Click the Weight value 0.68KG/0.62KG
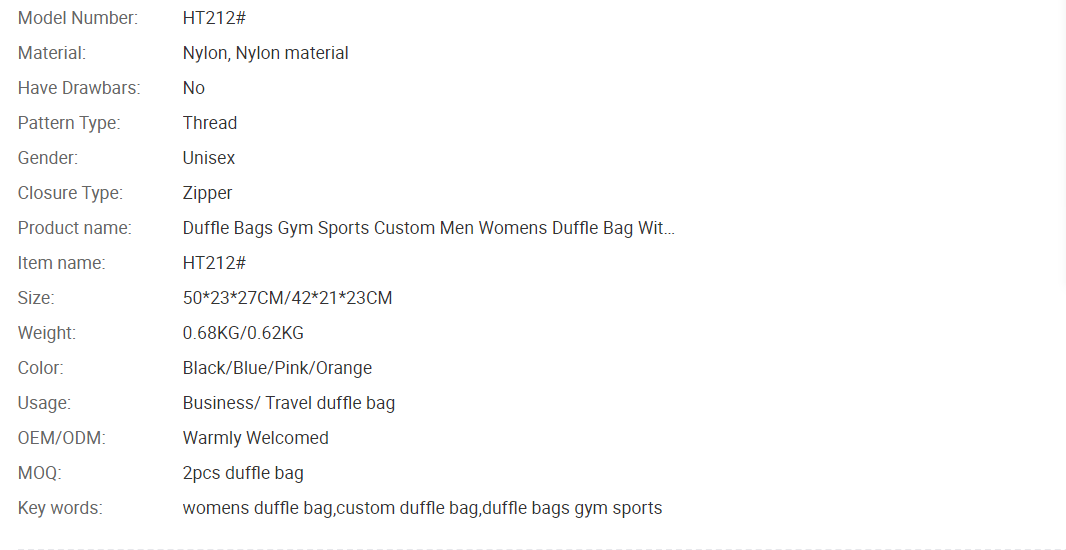The image size is (1066, 550). pyautogui.click(x=243, y=333)
